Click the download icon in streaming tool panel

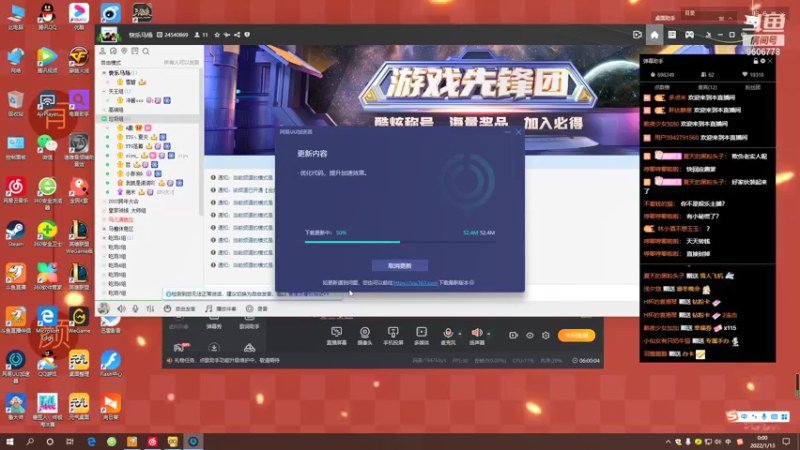214,347
